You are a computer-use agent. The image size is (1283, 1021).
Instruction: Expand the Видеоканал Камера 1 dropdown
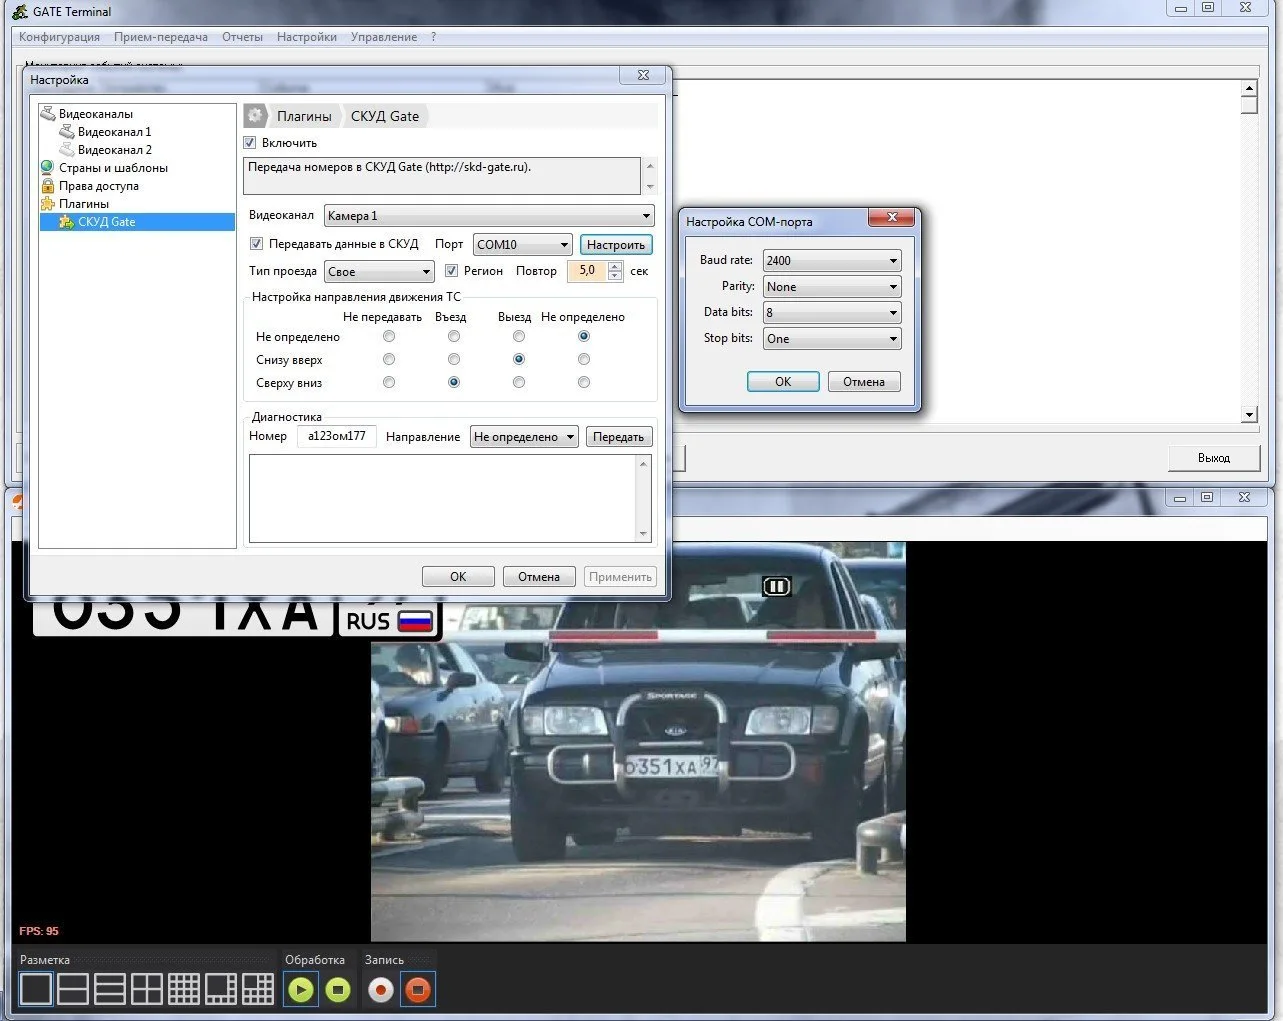pyautogui.click(x=489, y=216)
